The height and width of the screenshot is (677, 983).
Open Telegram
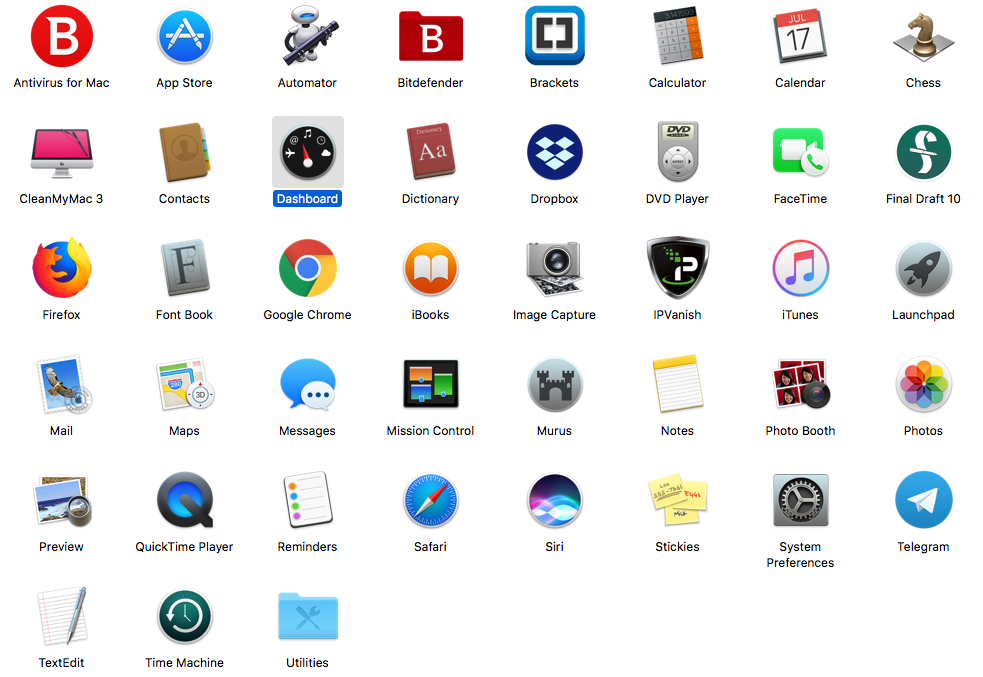[923, 500]
